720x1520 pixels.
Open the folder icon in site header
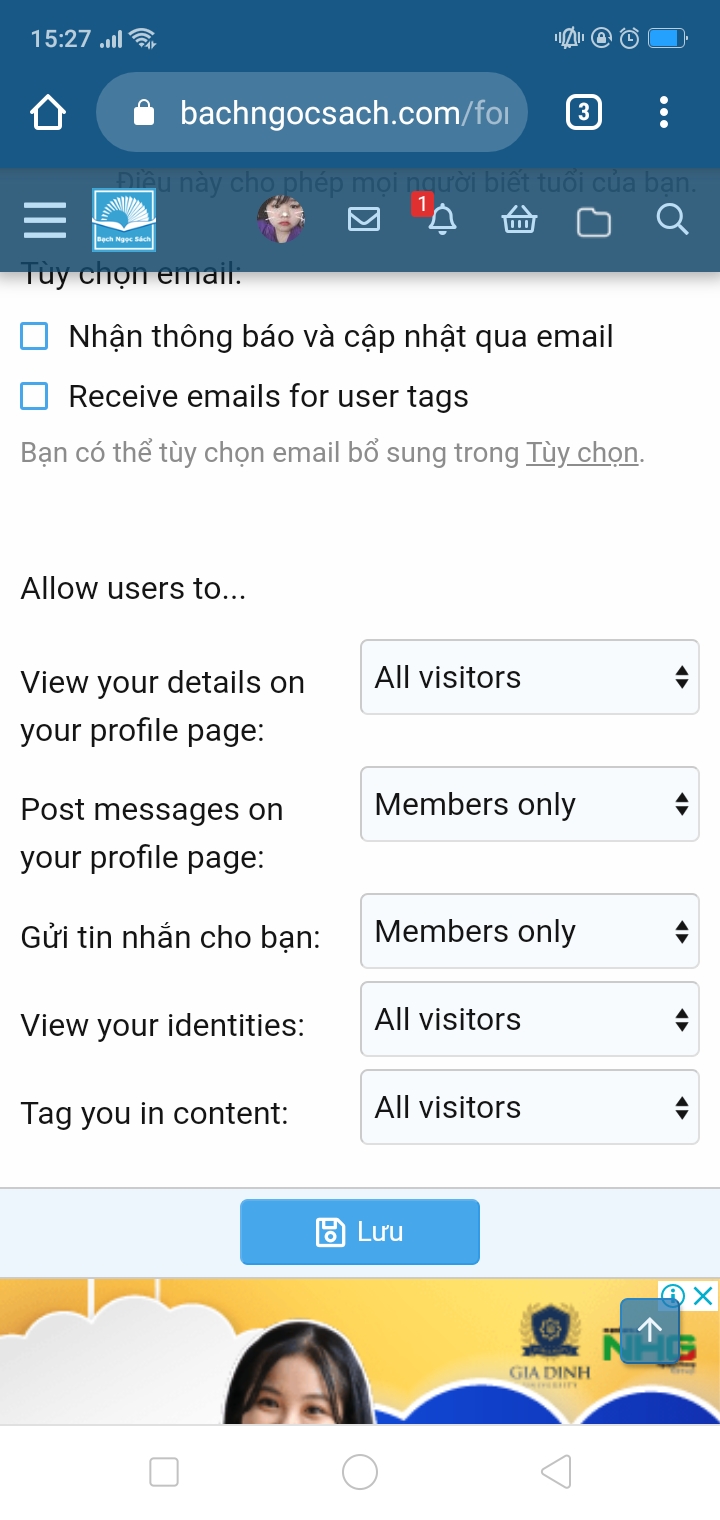594,221
